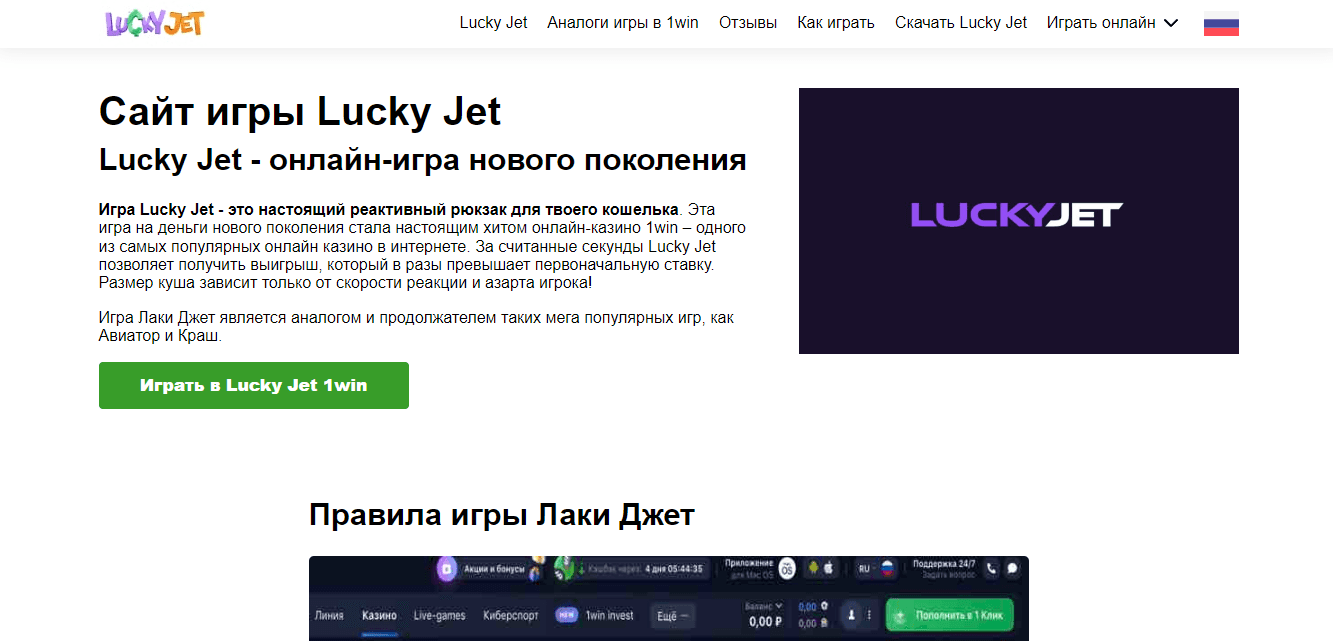The height and width of the screenshot is (641, 1333).
Task: Click the user profile icon in 1win toolbar
Action: pos(850,614)
